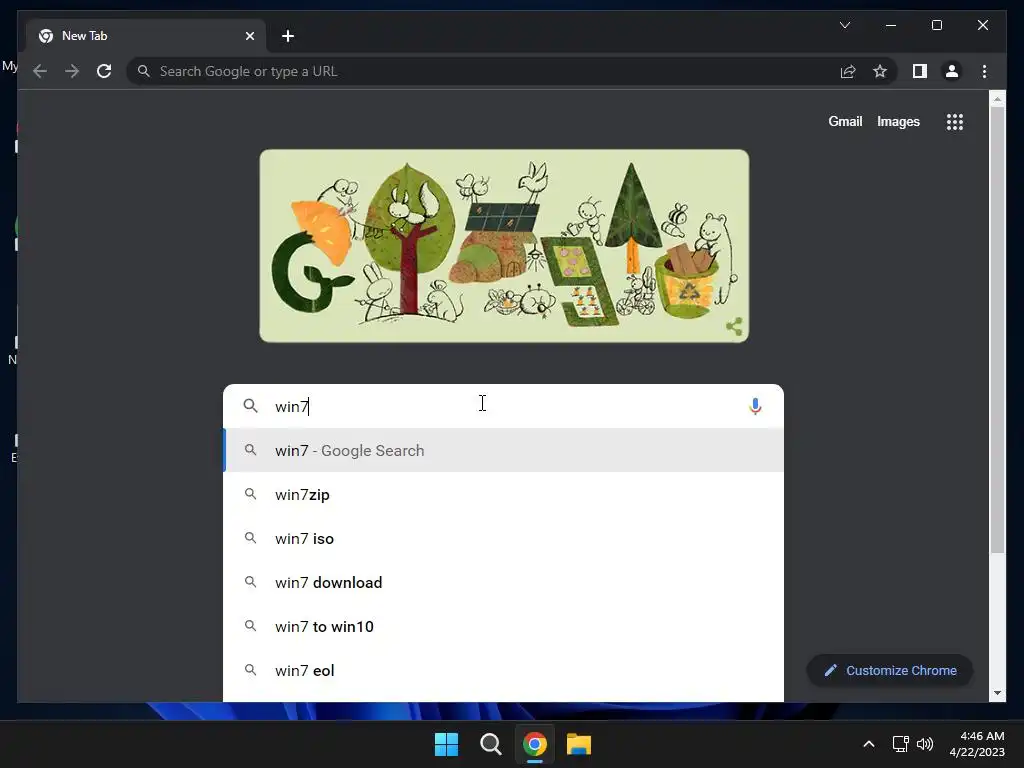Start voice search with the microphone

pos(755,406)
